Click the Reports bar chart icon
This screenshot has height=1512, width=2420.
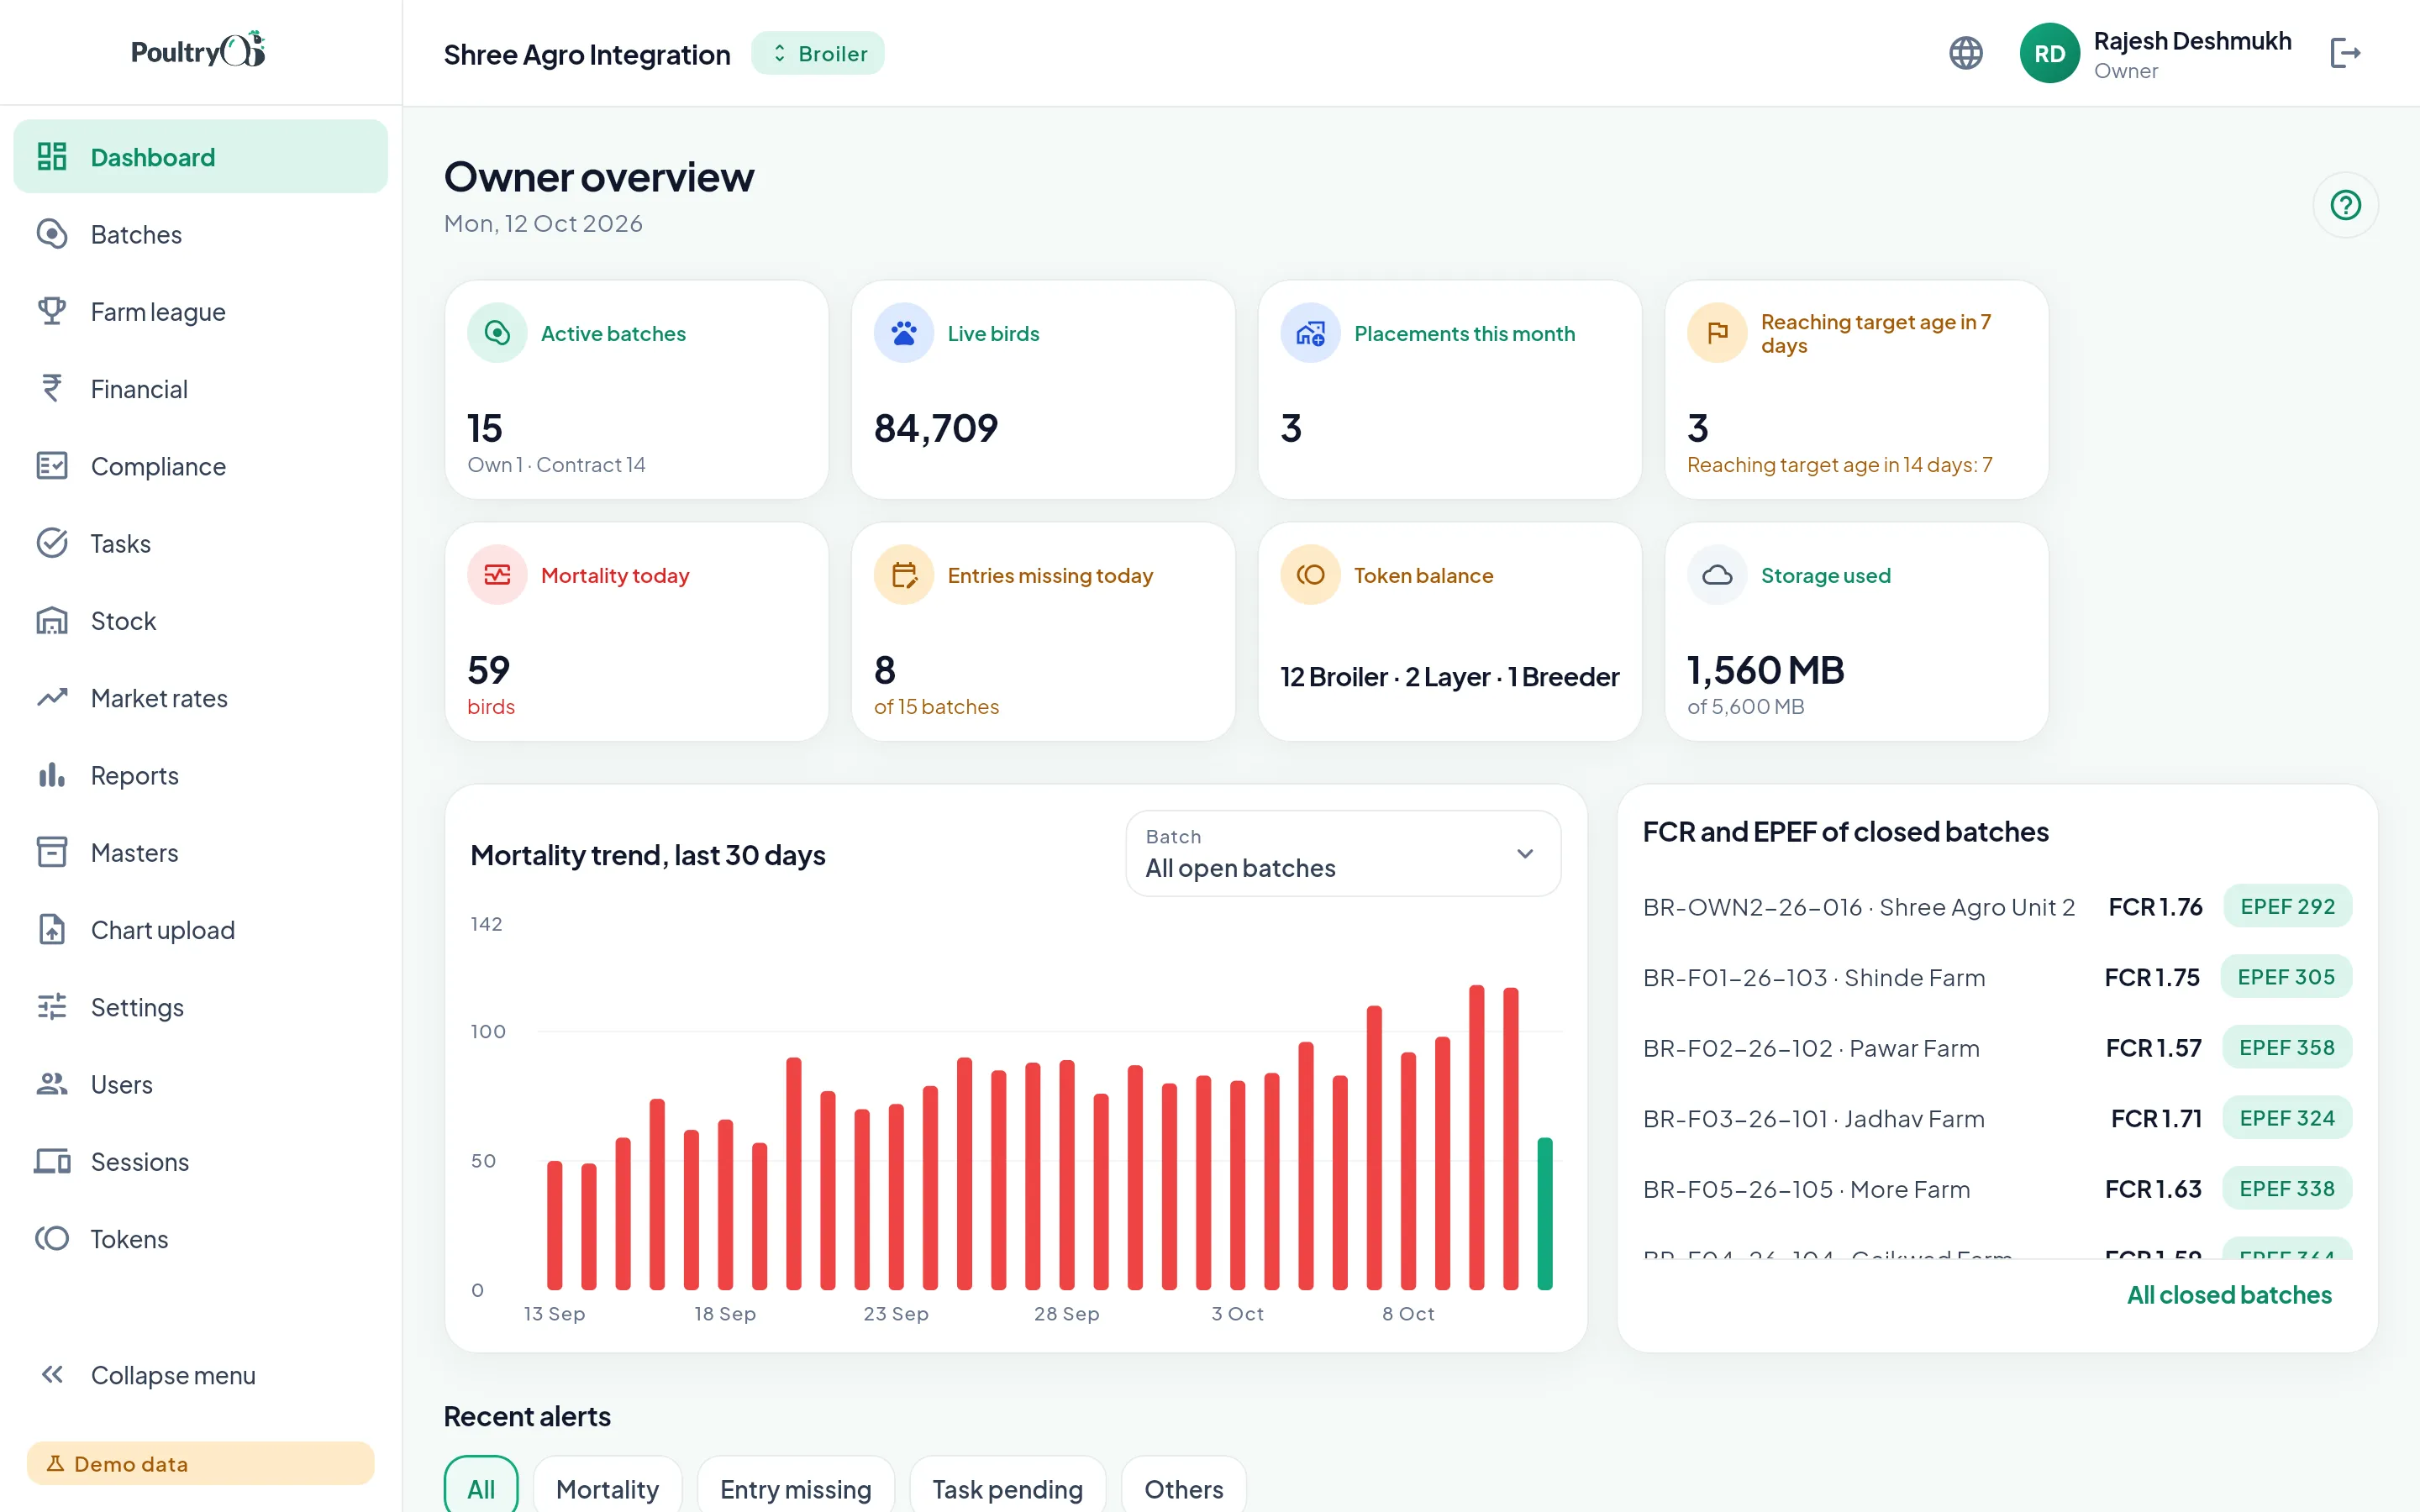[52, 775]
